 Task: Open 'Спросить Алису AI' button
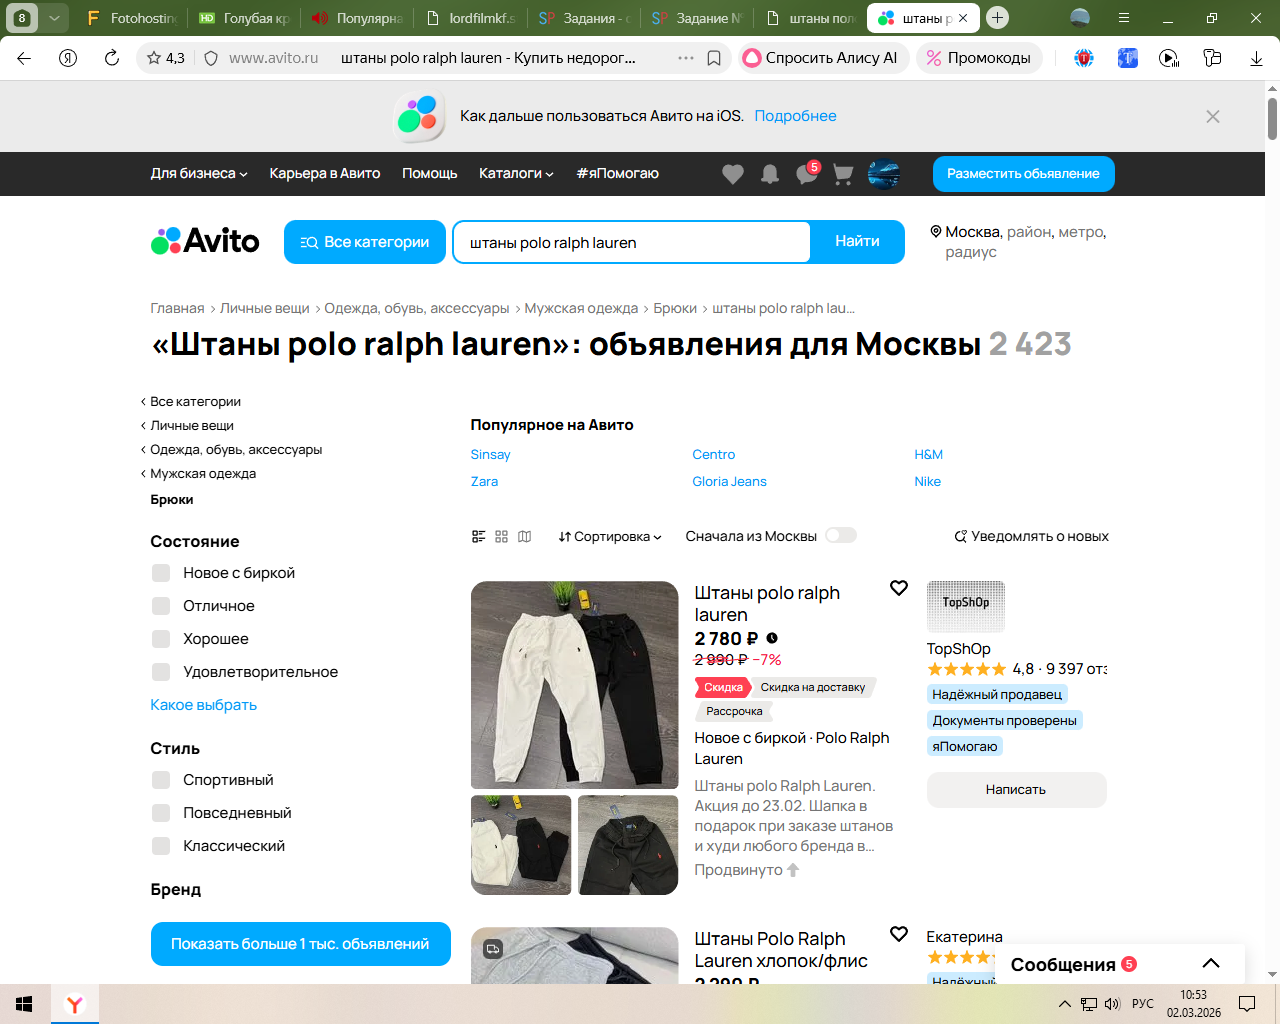[825, 58]
